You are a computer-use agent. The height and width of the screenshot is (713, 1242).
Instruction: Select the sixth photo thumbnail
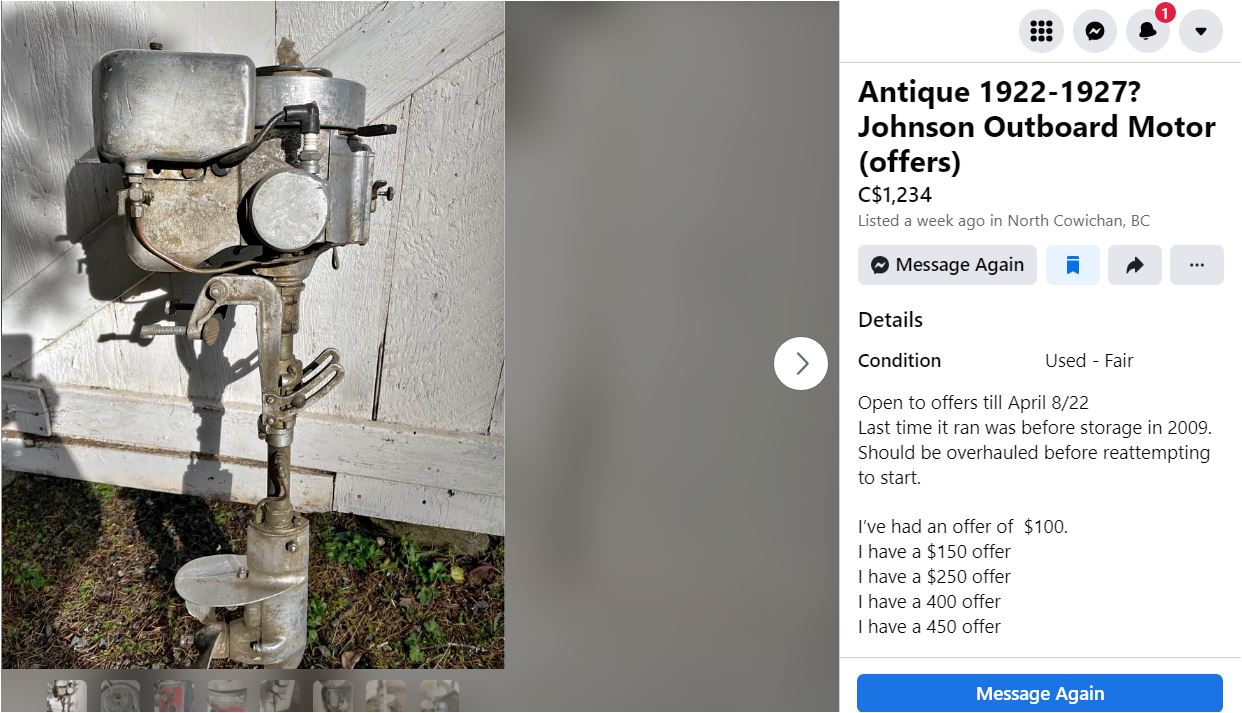[332, 696]
